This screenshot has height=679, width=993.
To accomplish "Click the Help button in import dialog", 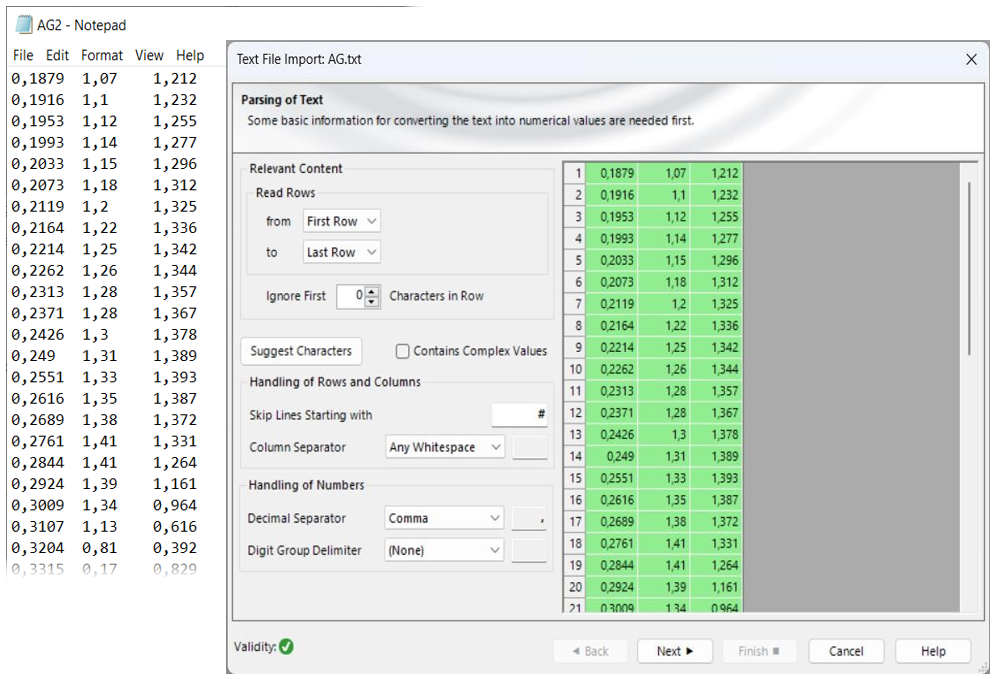I will point(933,651).
